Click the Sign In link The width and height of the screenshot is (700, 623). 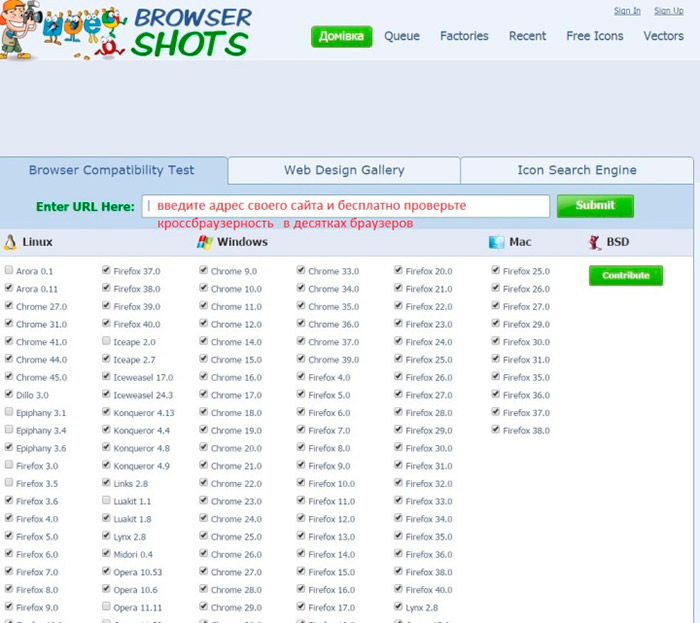(627, 11)
